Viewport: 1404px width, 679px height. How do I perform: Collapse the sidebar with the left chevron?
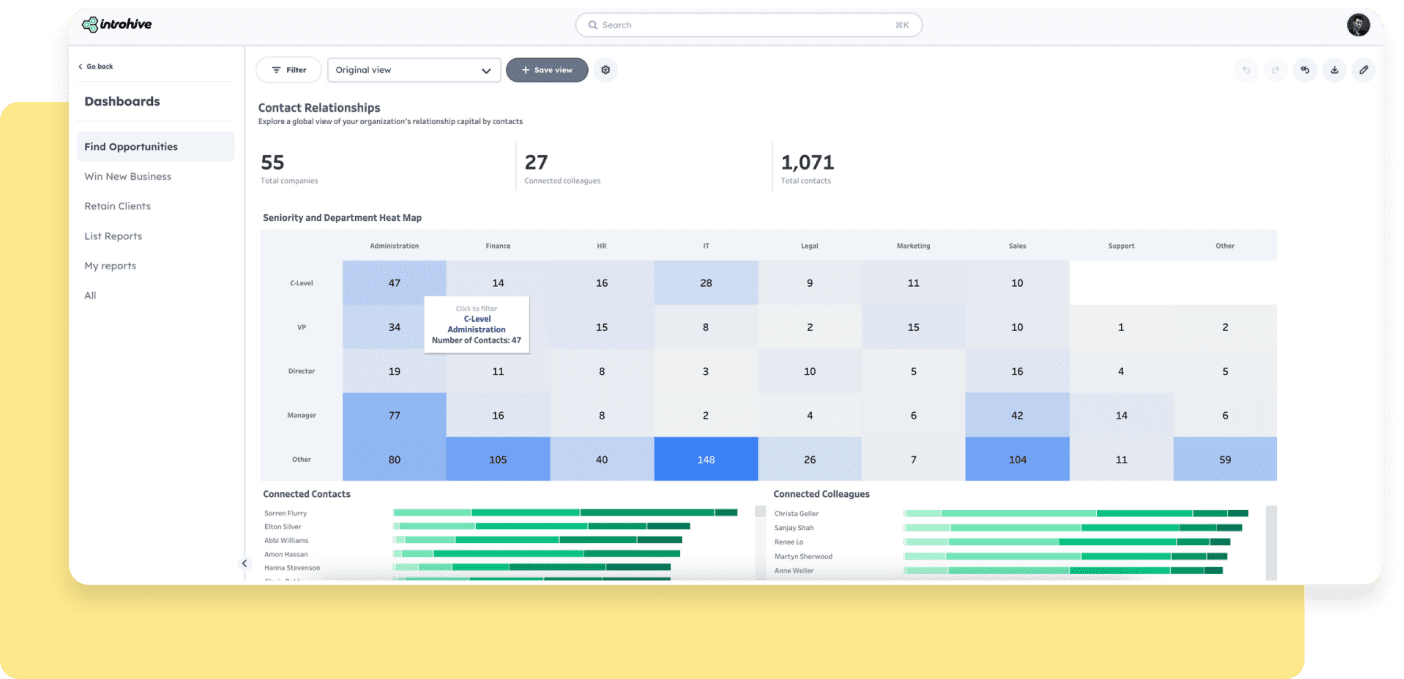[x=244, y=563]
